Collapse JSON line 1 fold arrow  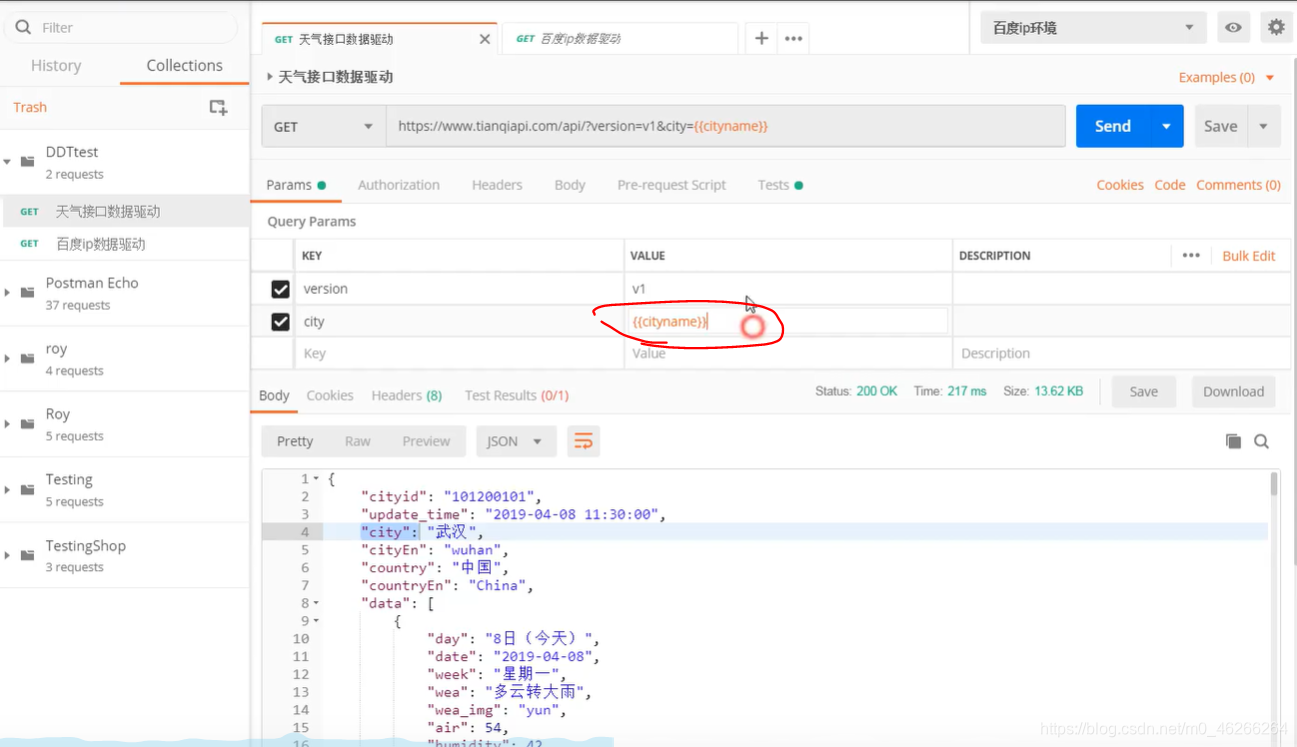pos(317,479)
